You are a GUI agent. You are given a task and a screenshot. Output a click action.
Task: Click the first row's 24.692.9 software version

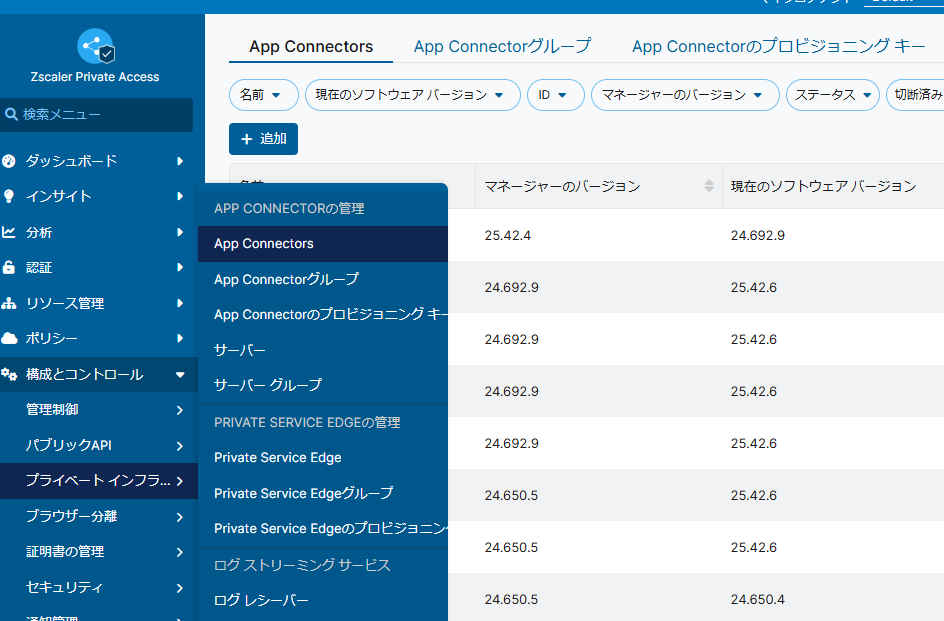(757, 236)
